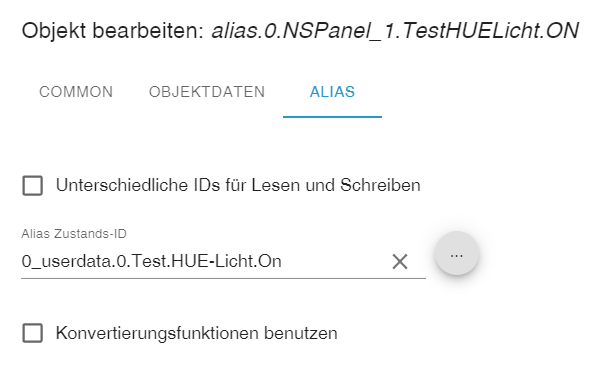Screen dimensions: 599x390
Task: Click the 'Unterschiedliche IDs für Lesen und Schreiben' label text
Action: 238,185
